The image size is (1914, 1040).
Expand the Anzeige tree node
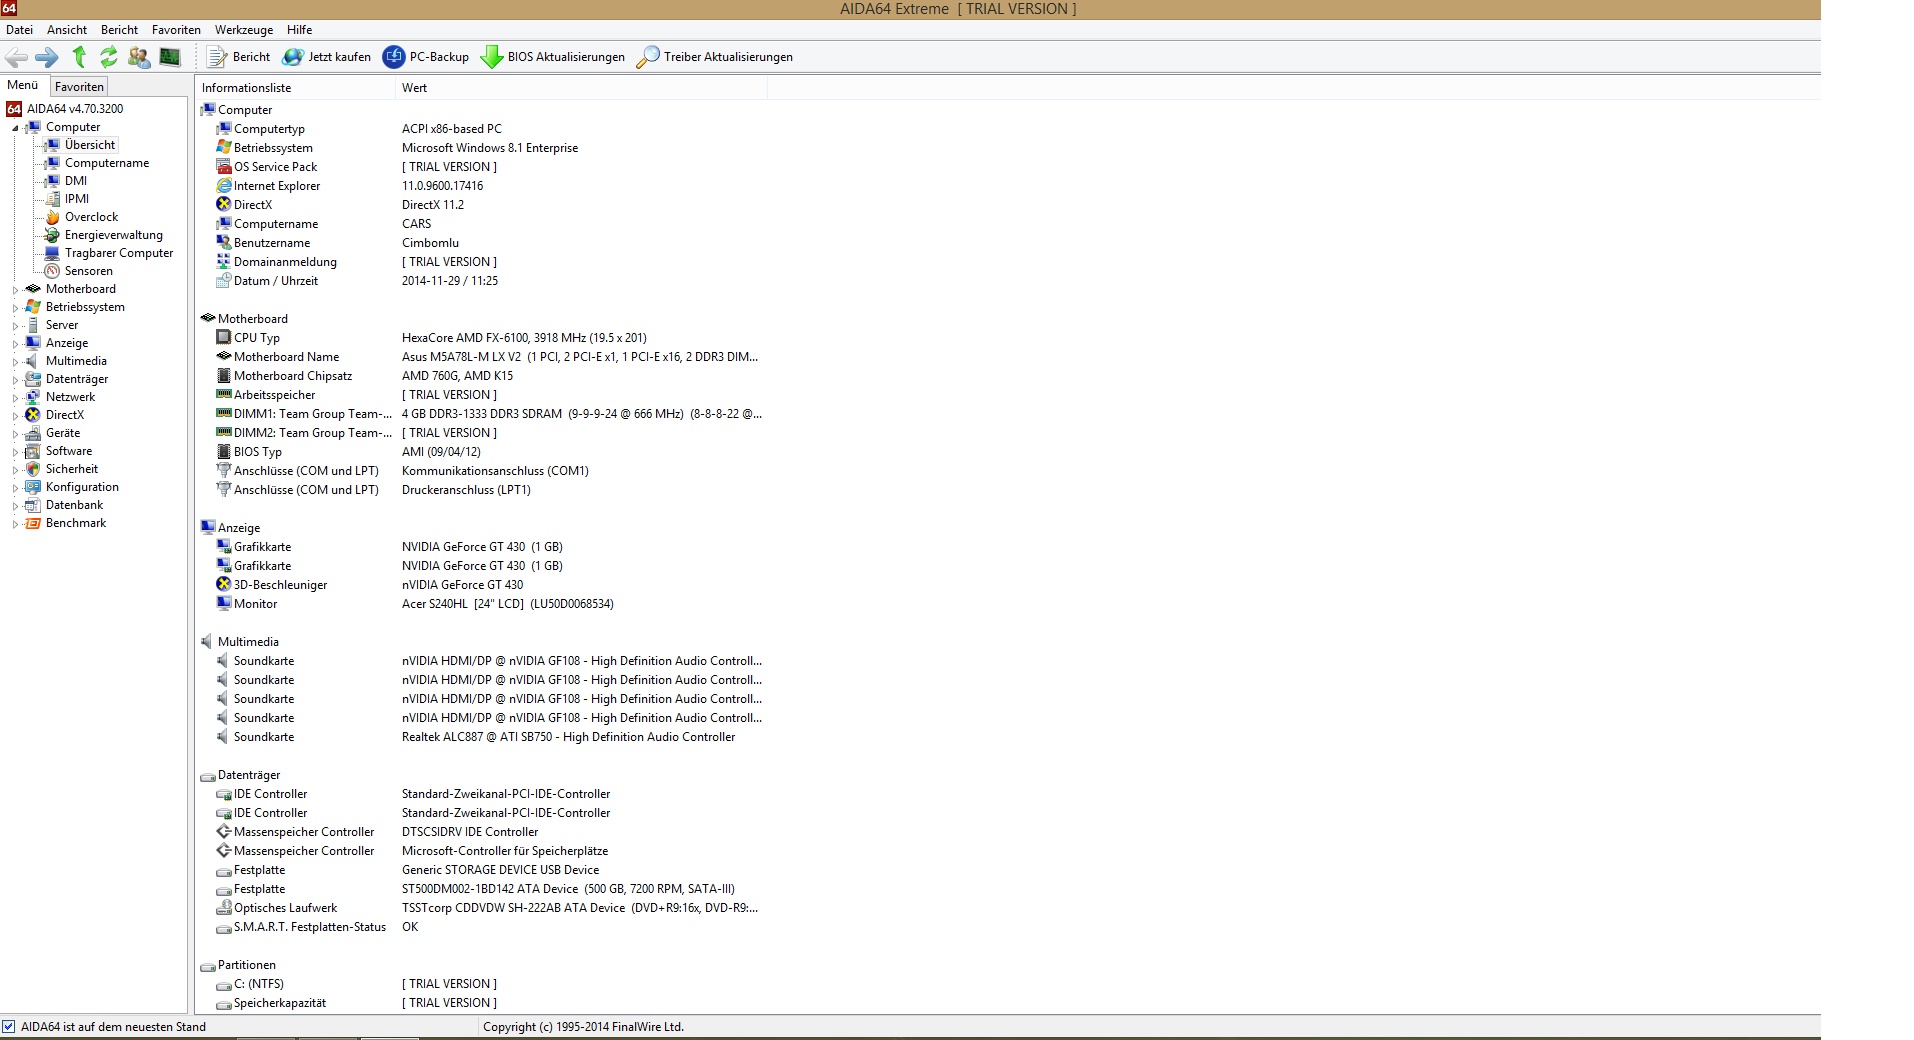click(15, 344)
